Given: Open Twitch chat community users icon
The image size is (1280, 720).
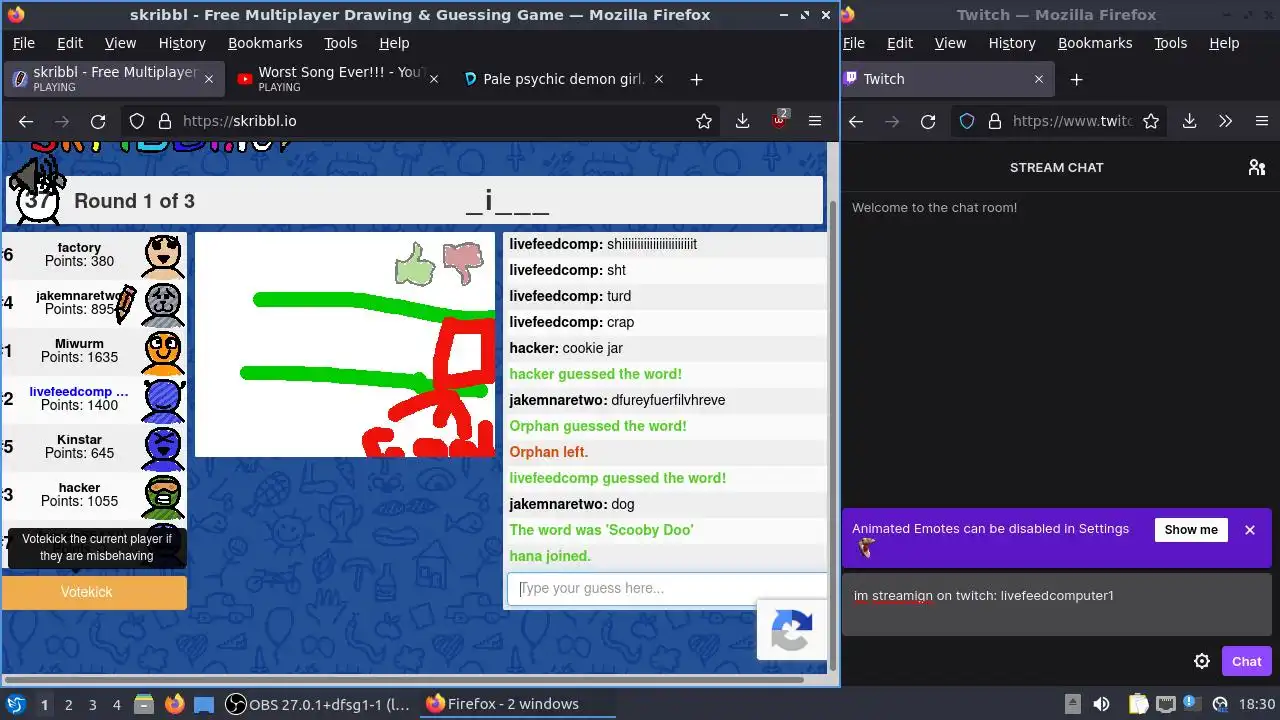Looking at the screenshot, I should coord(1257,167).
